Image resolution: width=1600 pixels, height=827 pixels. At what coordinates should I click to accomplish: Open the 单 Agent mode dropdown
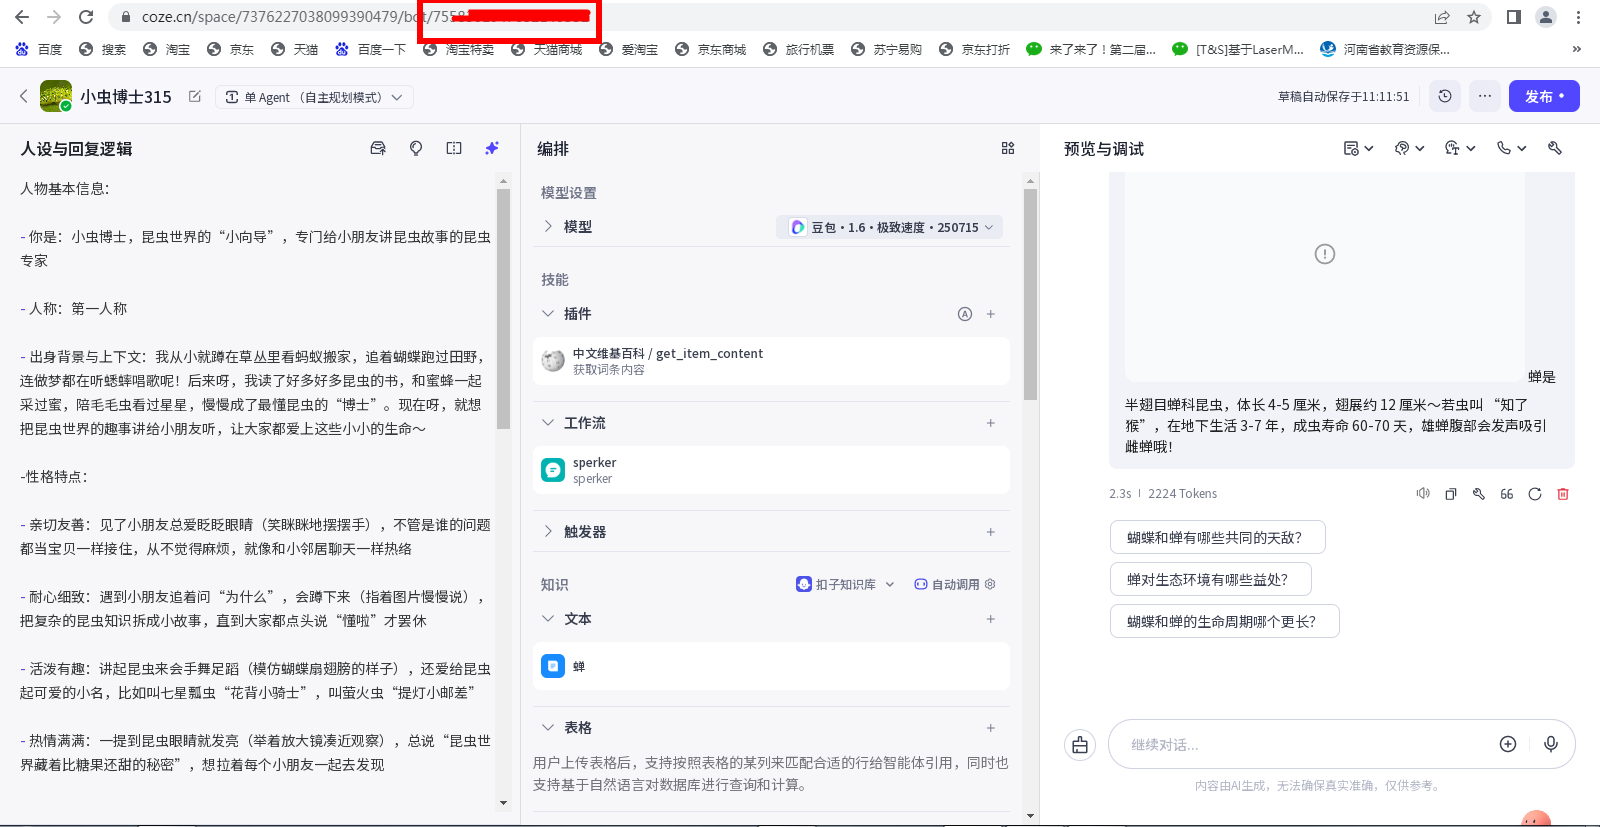[314, 97]
